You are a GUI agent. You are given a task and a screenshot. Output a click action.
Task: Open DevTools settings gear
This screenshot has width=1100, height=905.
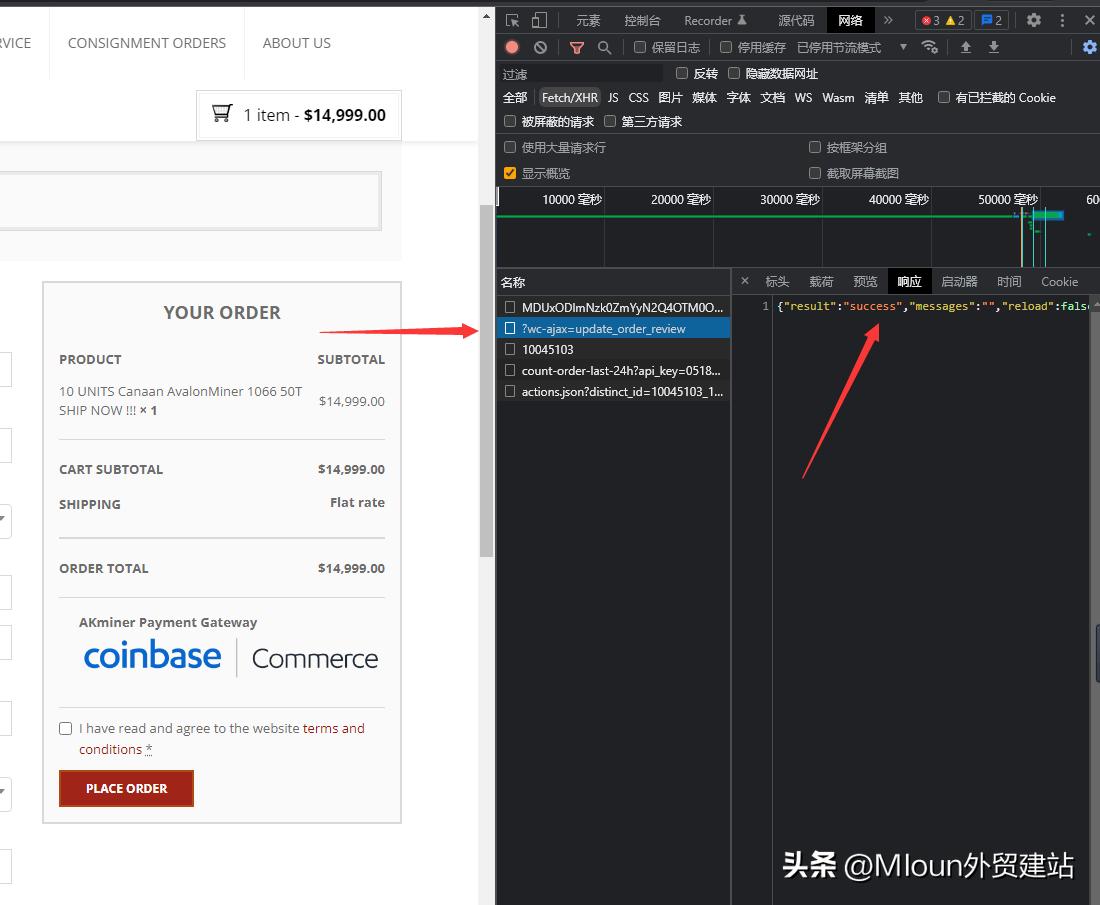coord(1034,20)
